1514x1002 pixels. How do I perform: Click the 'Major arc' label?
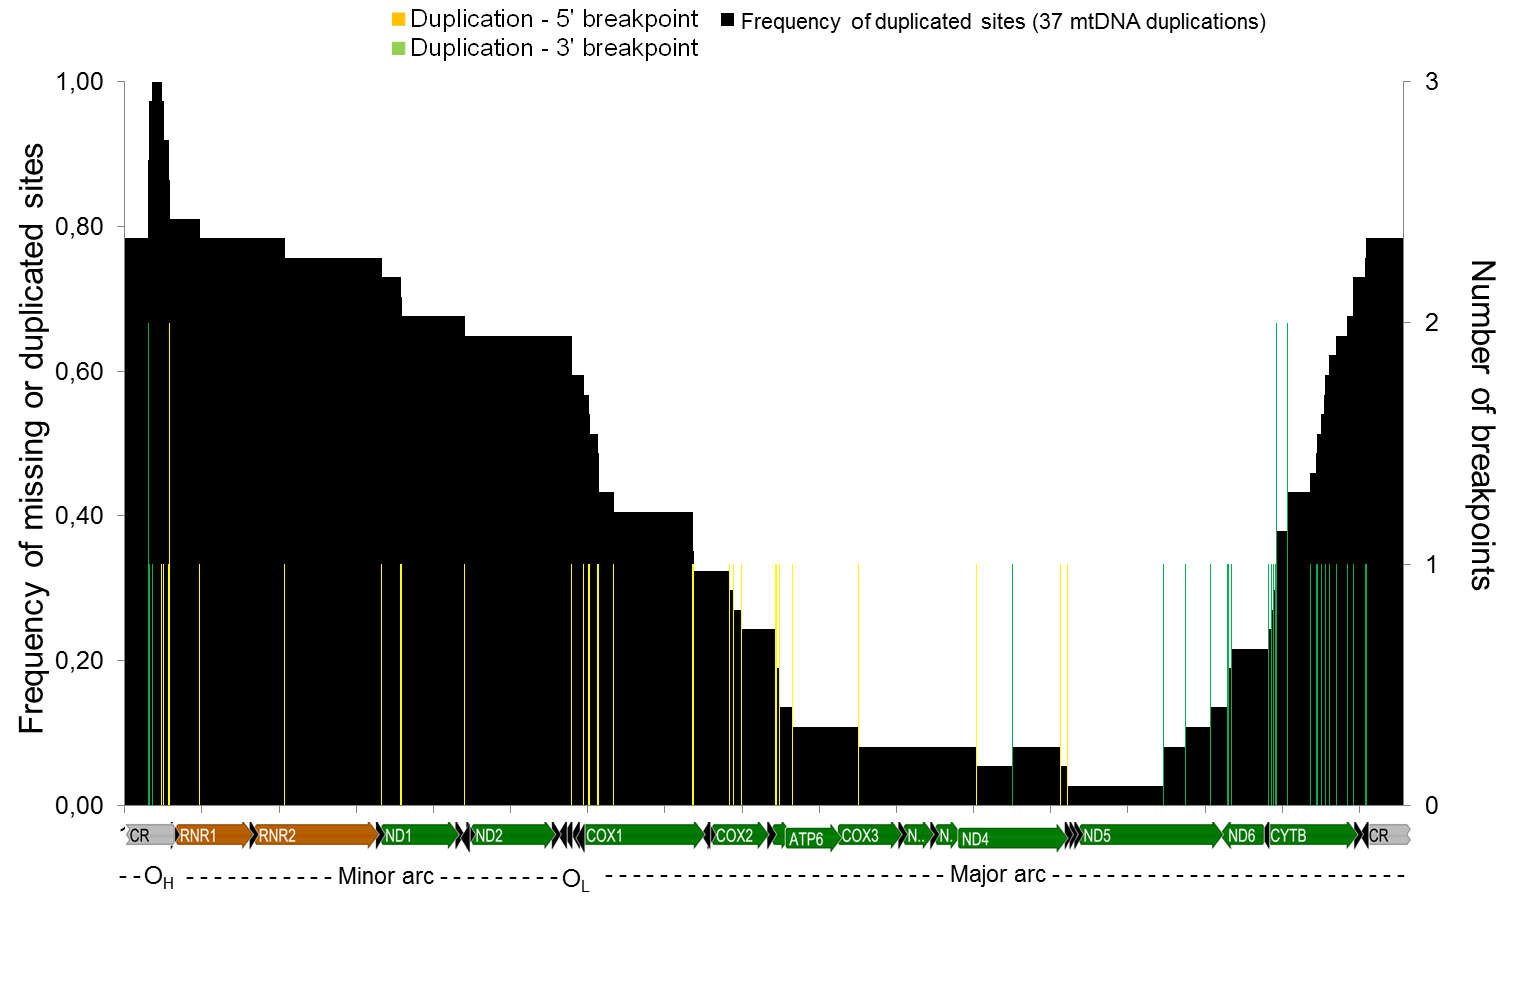point(997,875)
